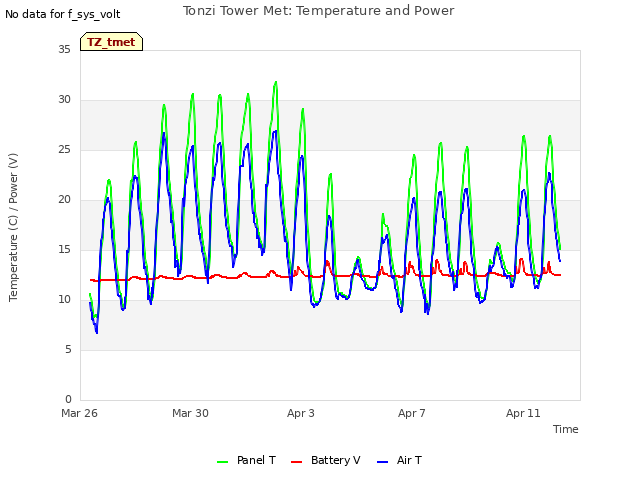Viewport: 640px width, 480px height.
Task: Click the Time x-axis label
Action: (x=565, y=429)
